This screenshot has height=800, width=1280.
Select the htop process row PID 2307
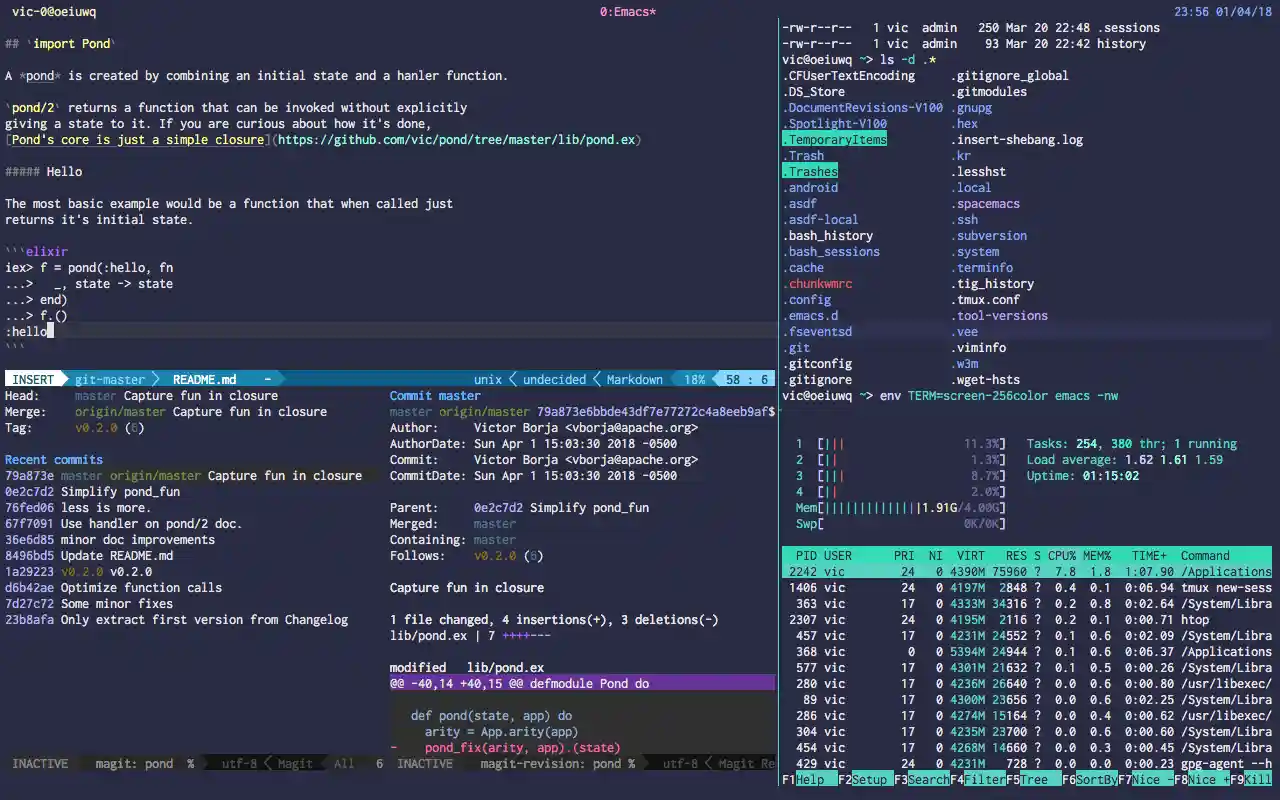point(1027,619)
